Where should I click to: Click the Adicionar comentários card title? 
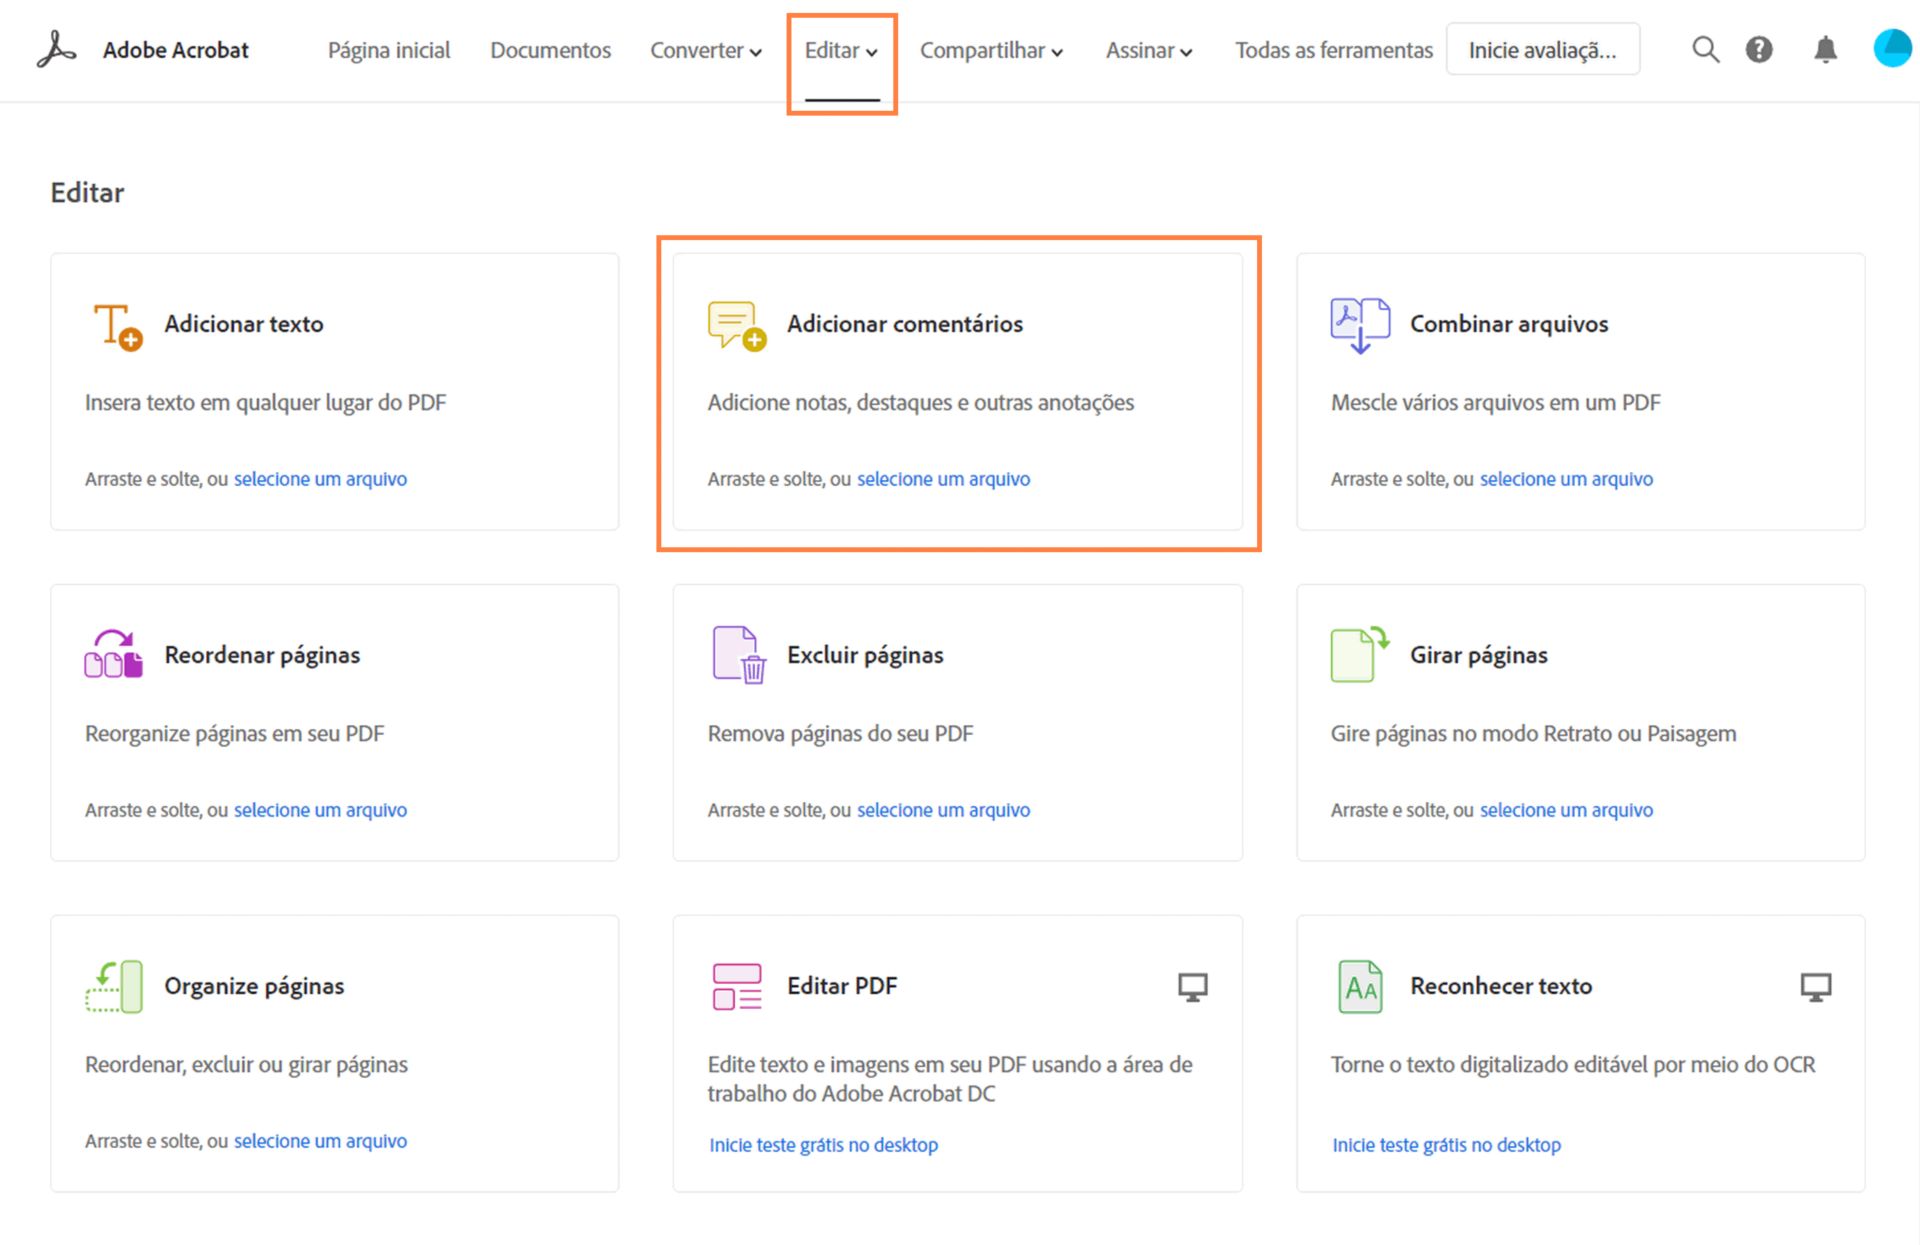(905, 324)
